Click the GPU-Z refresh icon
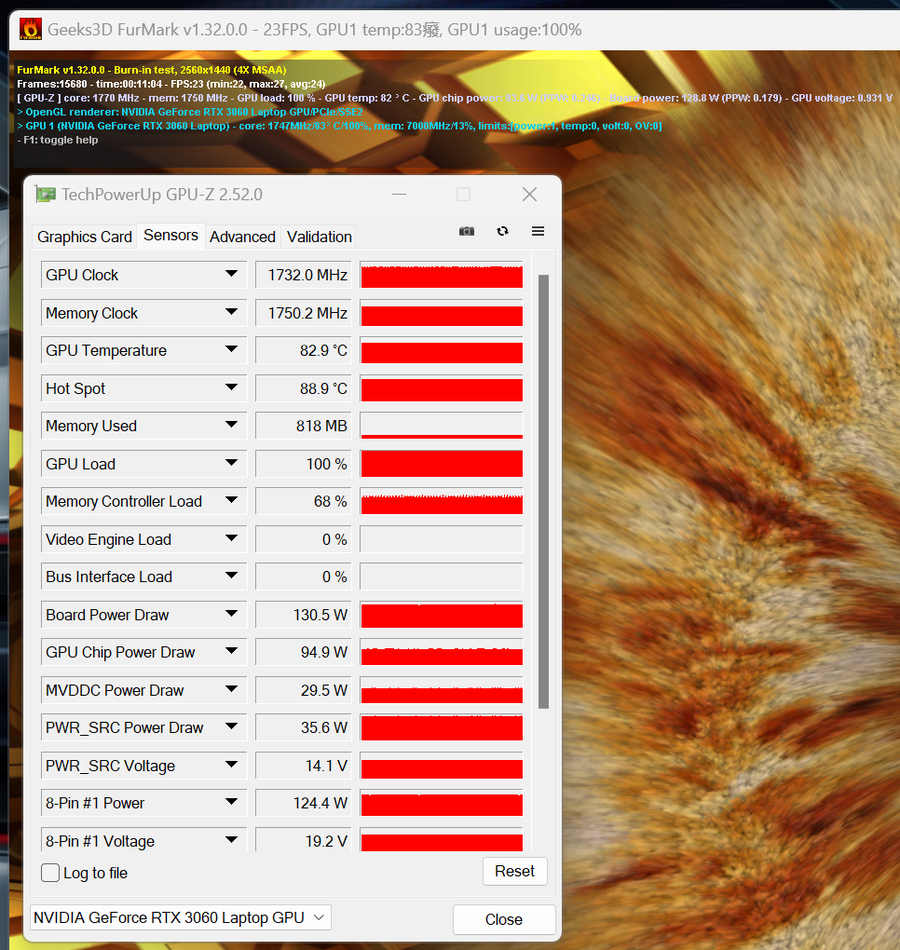The width and height of the screenshot is (900, 950). click(502, 231)
